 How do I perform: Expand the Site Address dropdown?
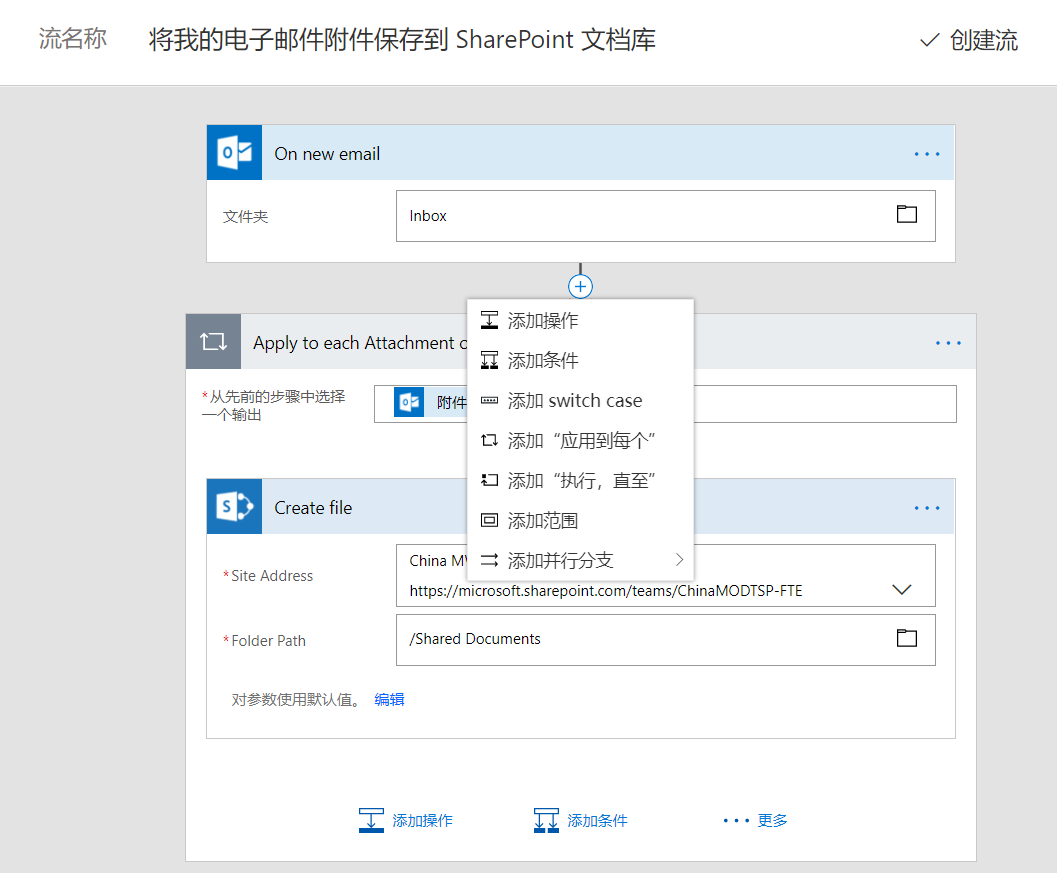pos(901,590)
